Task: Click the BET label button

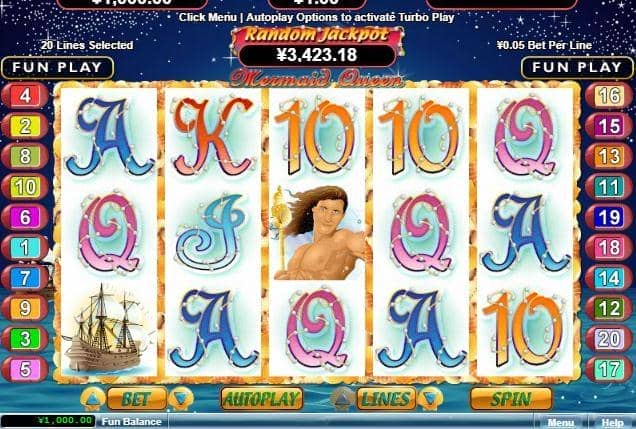Action: tap(137, 399)
